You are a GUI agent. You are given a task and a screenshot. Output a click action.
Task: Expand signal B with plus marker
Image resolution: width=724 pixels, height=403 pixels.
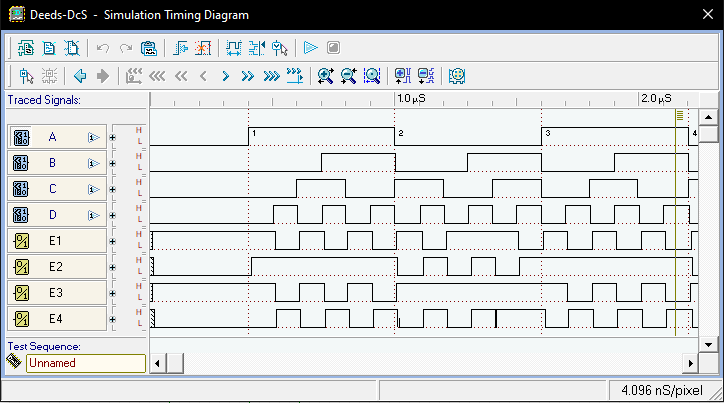pos(113,163)
